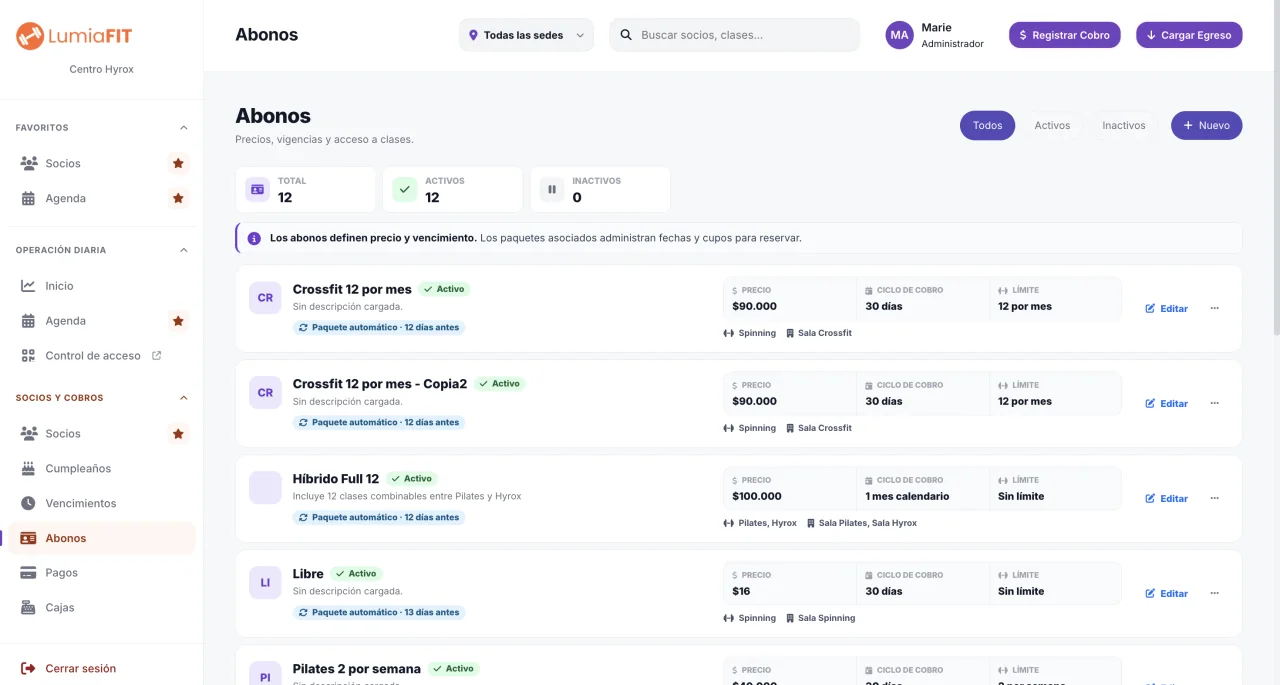Edit the Crossfit 12 por mes abono
Screen dimensions: 1280x685
(x=1167, y=308)
